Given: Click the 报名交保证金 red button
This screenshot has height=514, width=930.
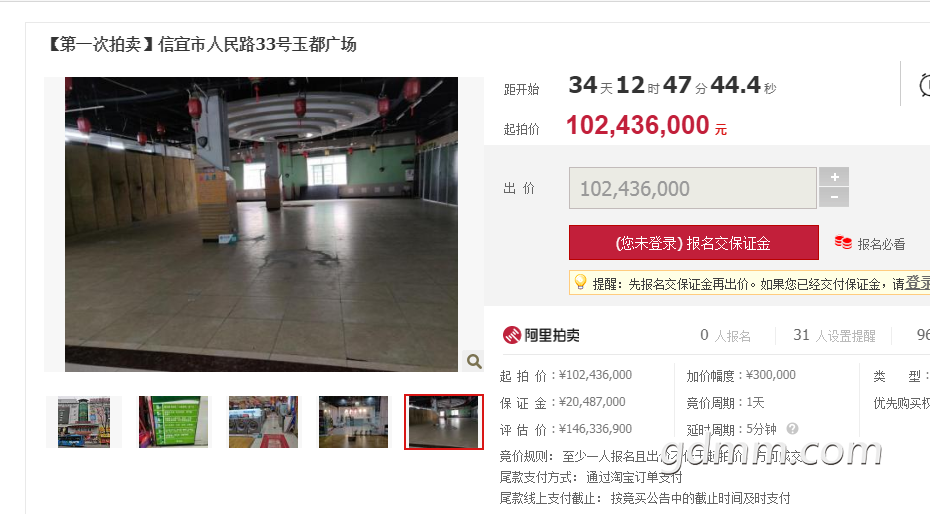Looking at the screenshot, I should 693,242.
